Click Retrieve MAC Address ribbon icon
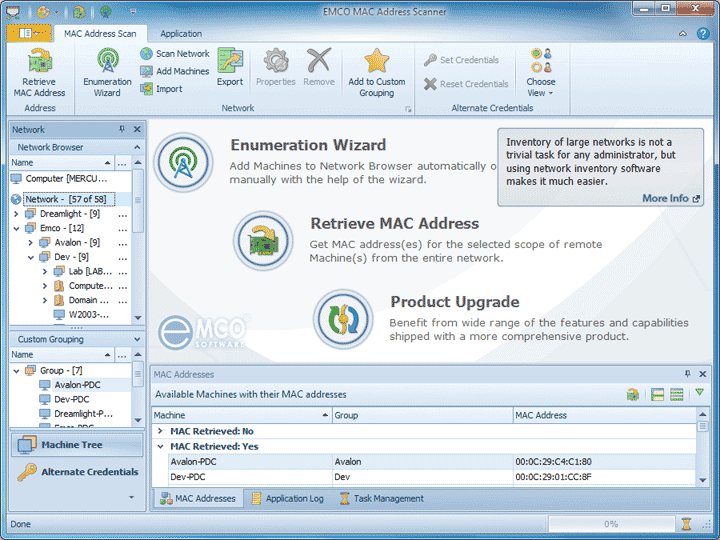The width and height of the screenshot is (720, 540). pyautogui.click(x=40, y=61)
